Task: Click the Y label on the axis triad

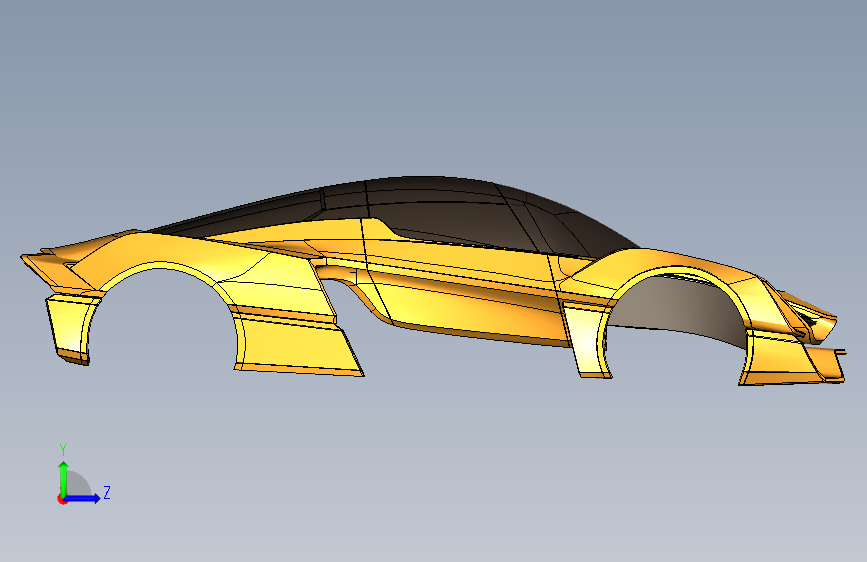Action: click(63, 450)
